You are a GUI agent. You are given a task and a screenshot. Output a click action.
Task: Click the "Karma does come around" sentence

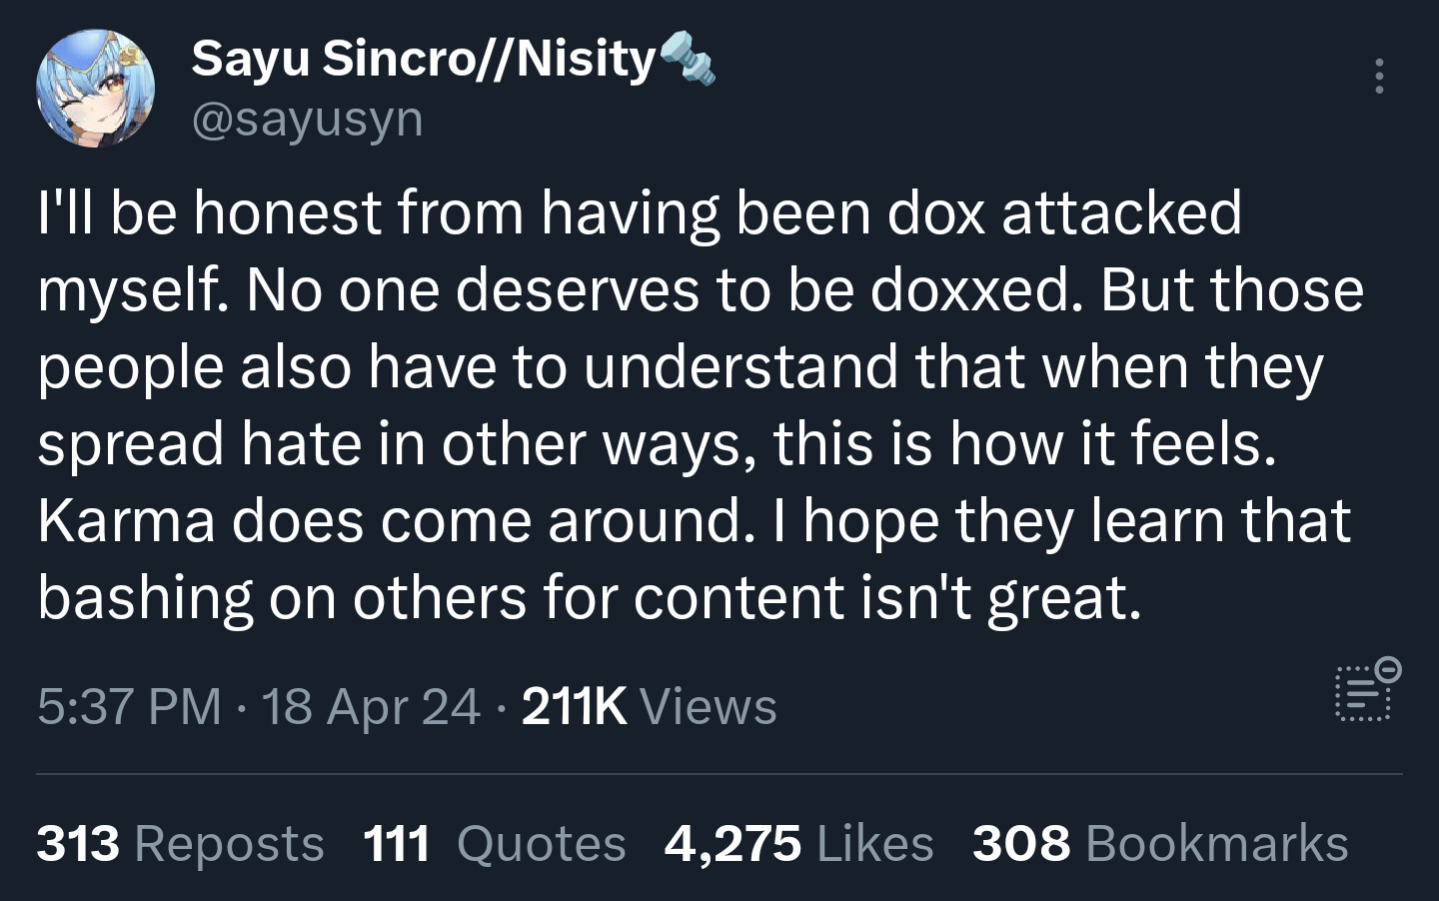click(x=395, y=521)
